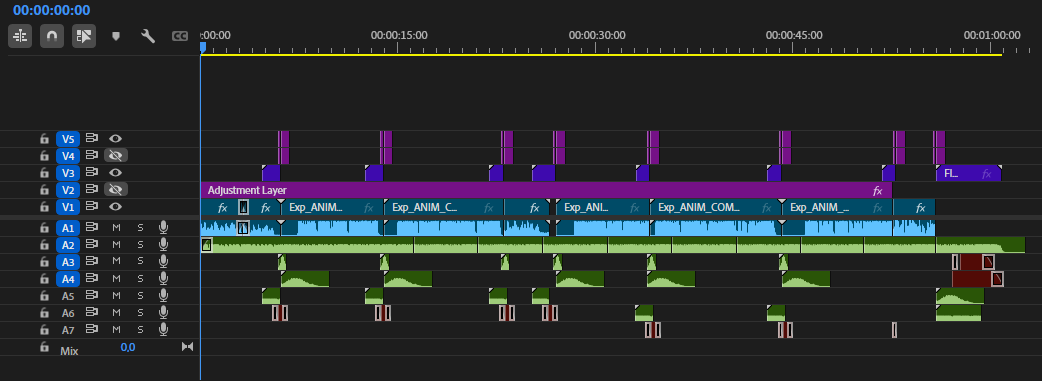Open Timeline display settings wrench

click(148, 36)
